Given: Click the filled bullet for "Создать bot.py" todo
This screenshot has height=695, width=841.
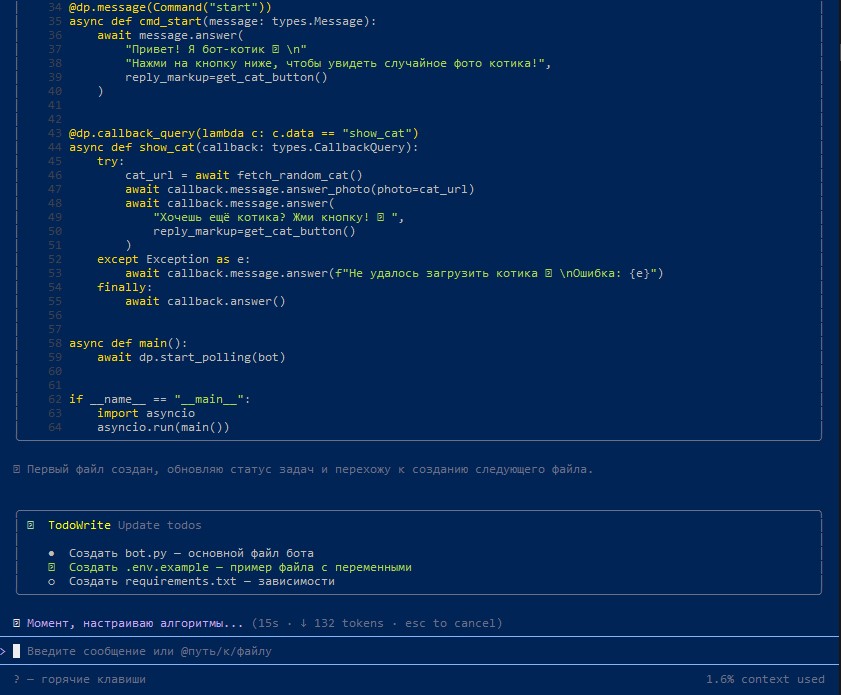Looking at the screenshot, I should click(51, 553).
